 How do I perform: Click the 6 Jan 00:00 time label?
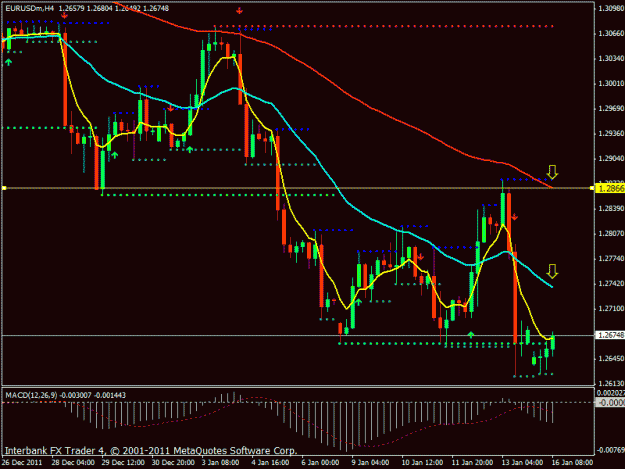click(320, 462)
